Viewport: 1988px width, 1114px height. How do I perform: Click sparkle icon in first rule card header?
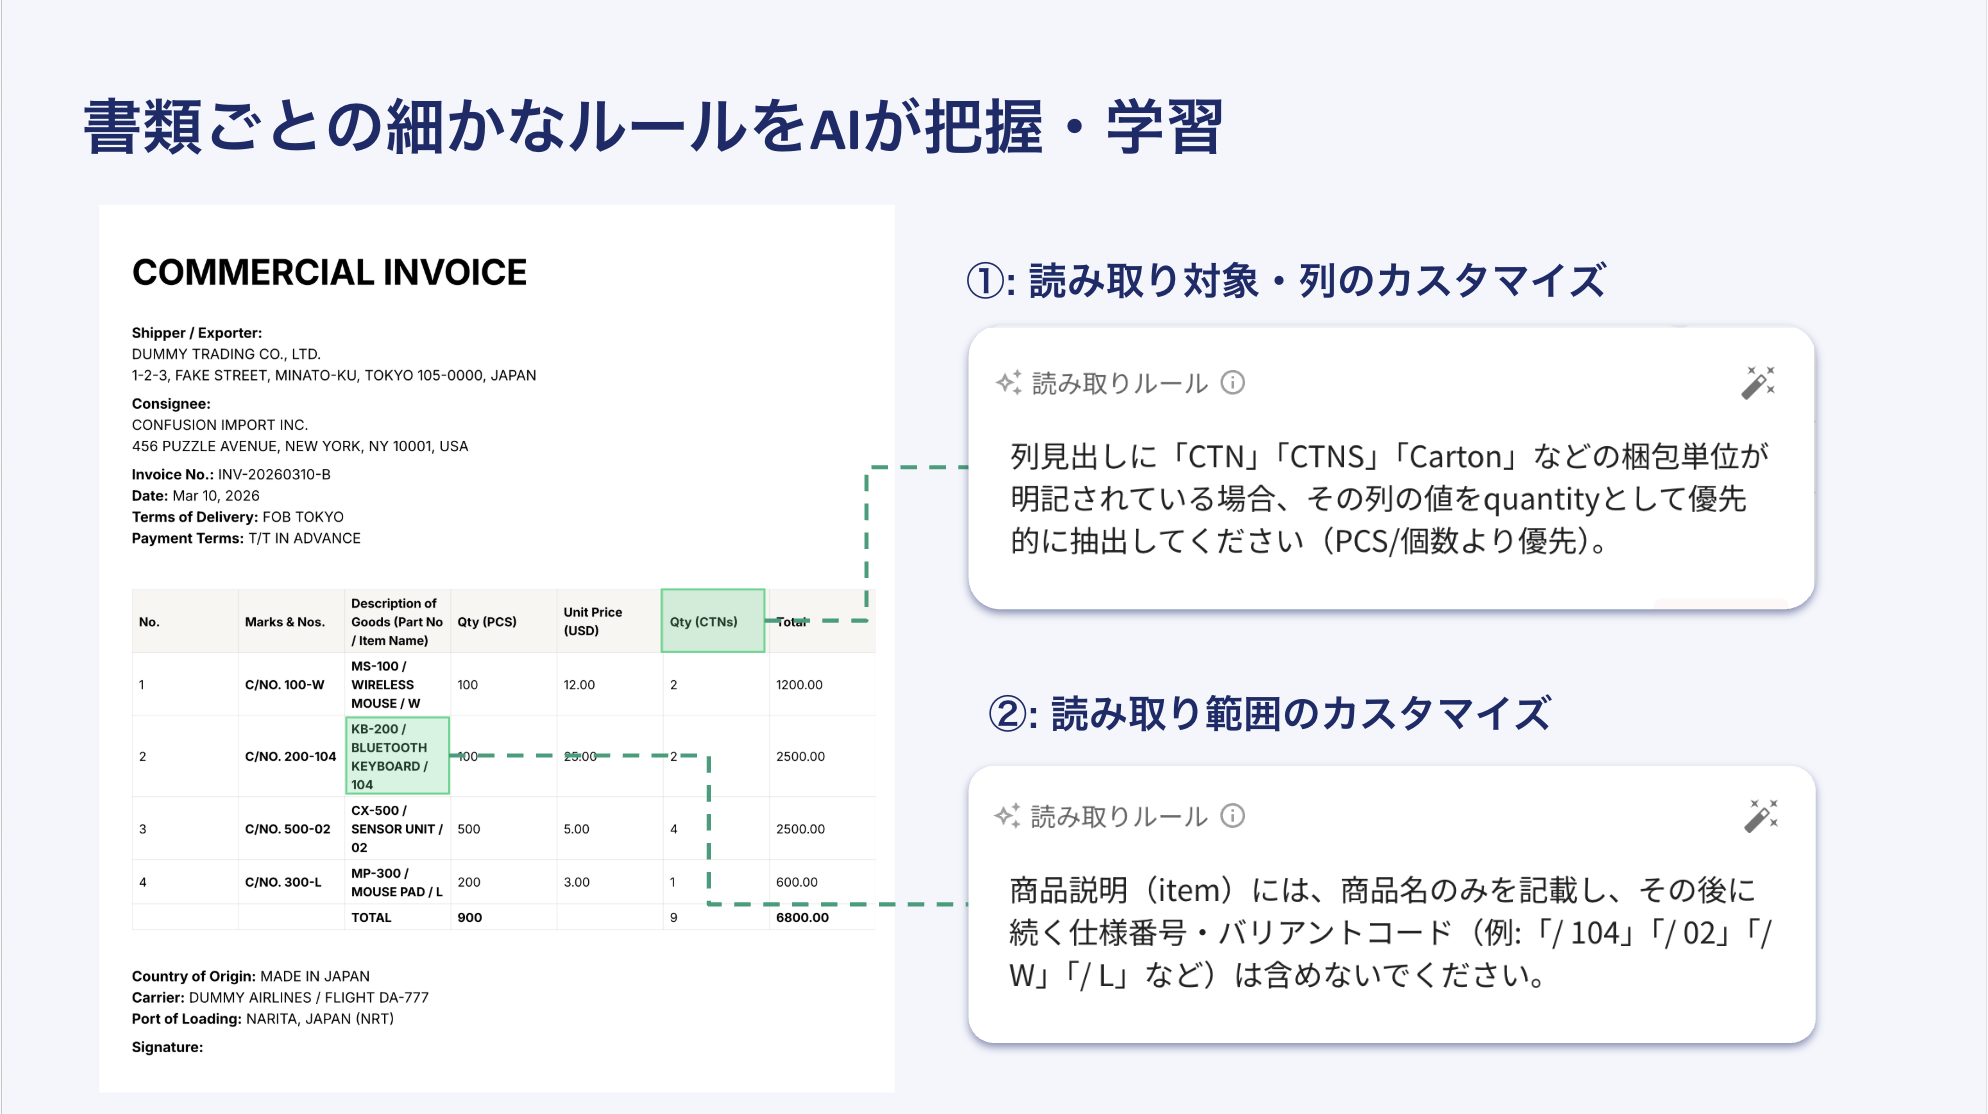pos(1008,383)
